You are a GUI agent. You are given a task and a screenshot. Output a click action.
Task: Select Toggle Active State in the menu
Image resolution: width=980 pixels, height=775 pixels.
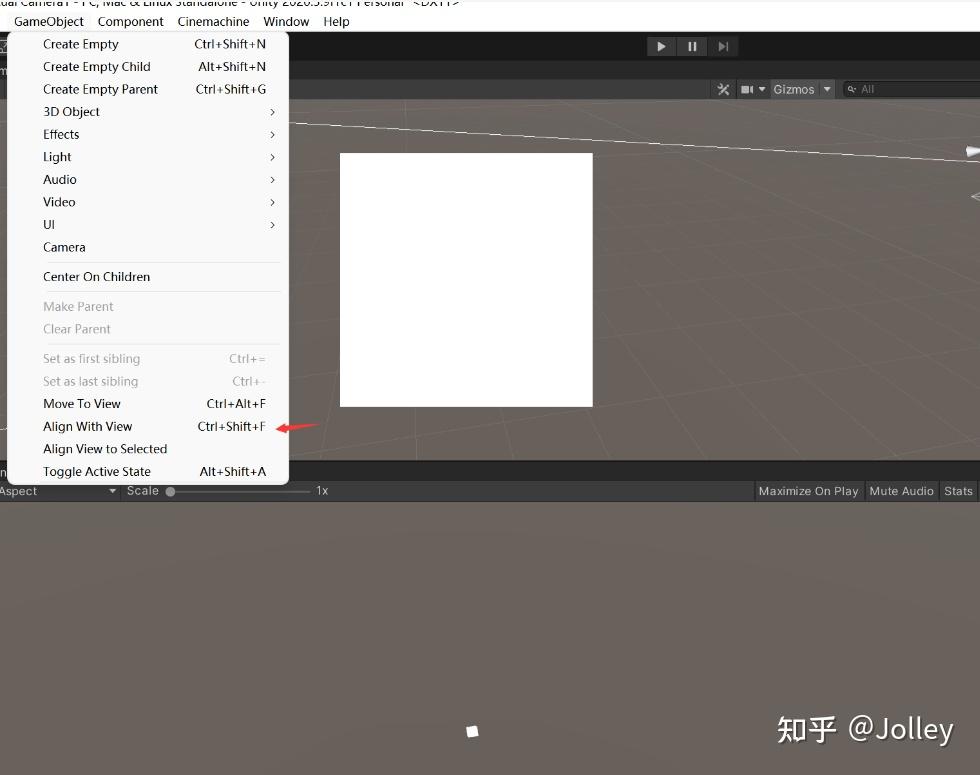[x=97, y=471]
